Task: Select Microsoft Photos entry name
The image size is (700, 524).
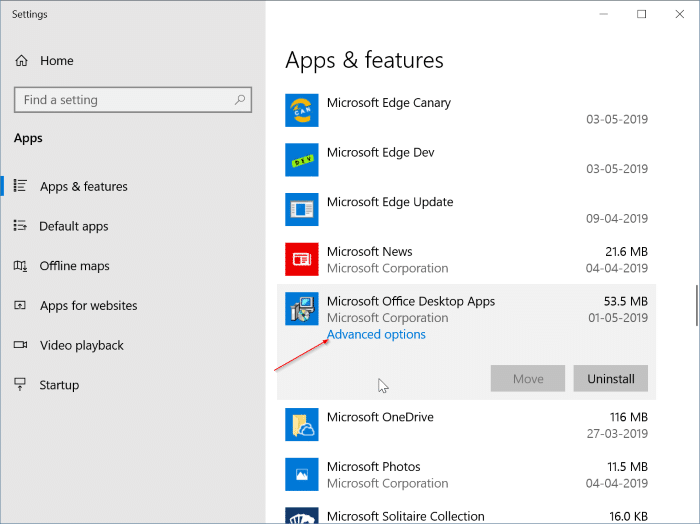Action: [x=374, y=466]
